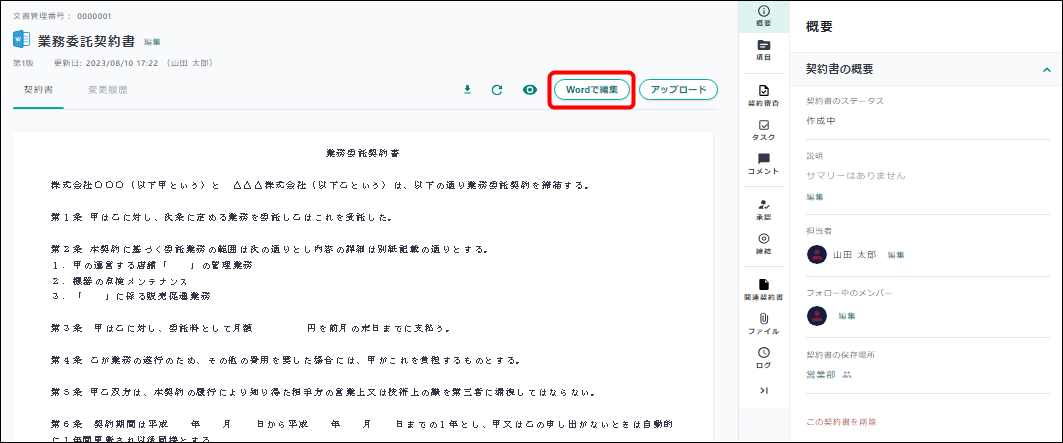Open the 締結 sidebar panel
The image size is (1063, 443).
click(764, 243)
